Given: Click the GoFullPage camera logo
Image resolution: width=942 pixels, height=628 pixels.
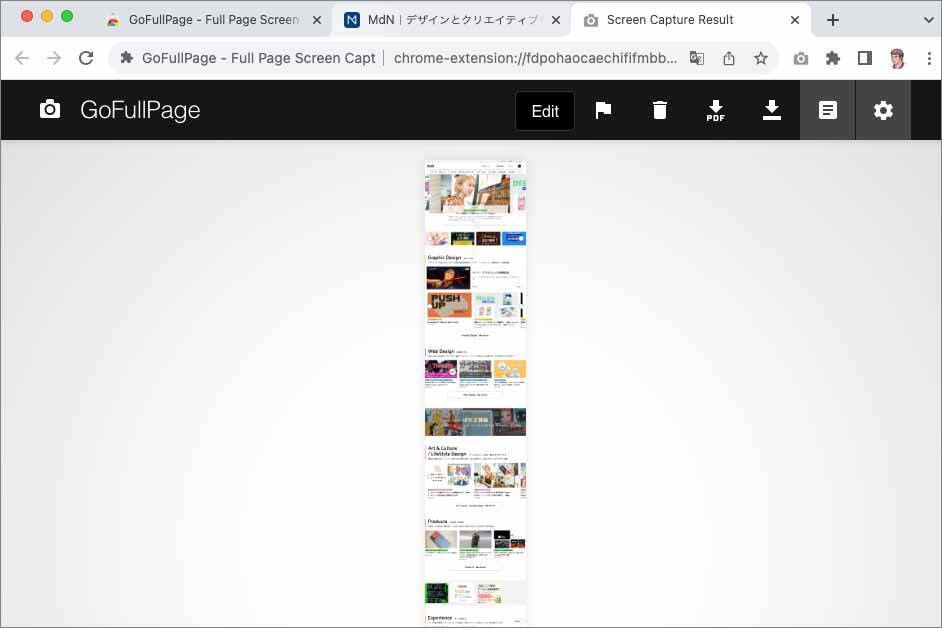Looking at the screenshot, I should click(50, 110).
